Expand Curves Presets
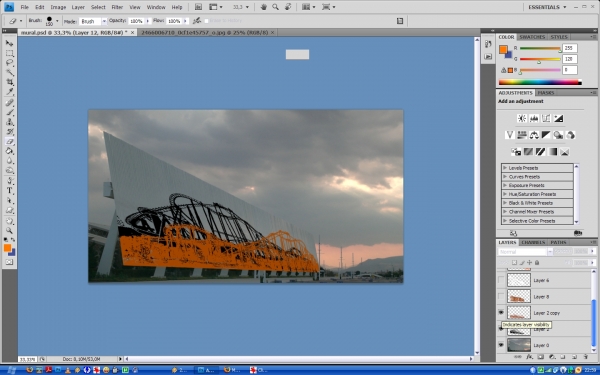This screenshot has height=375, width=600. 505,177
